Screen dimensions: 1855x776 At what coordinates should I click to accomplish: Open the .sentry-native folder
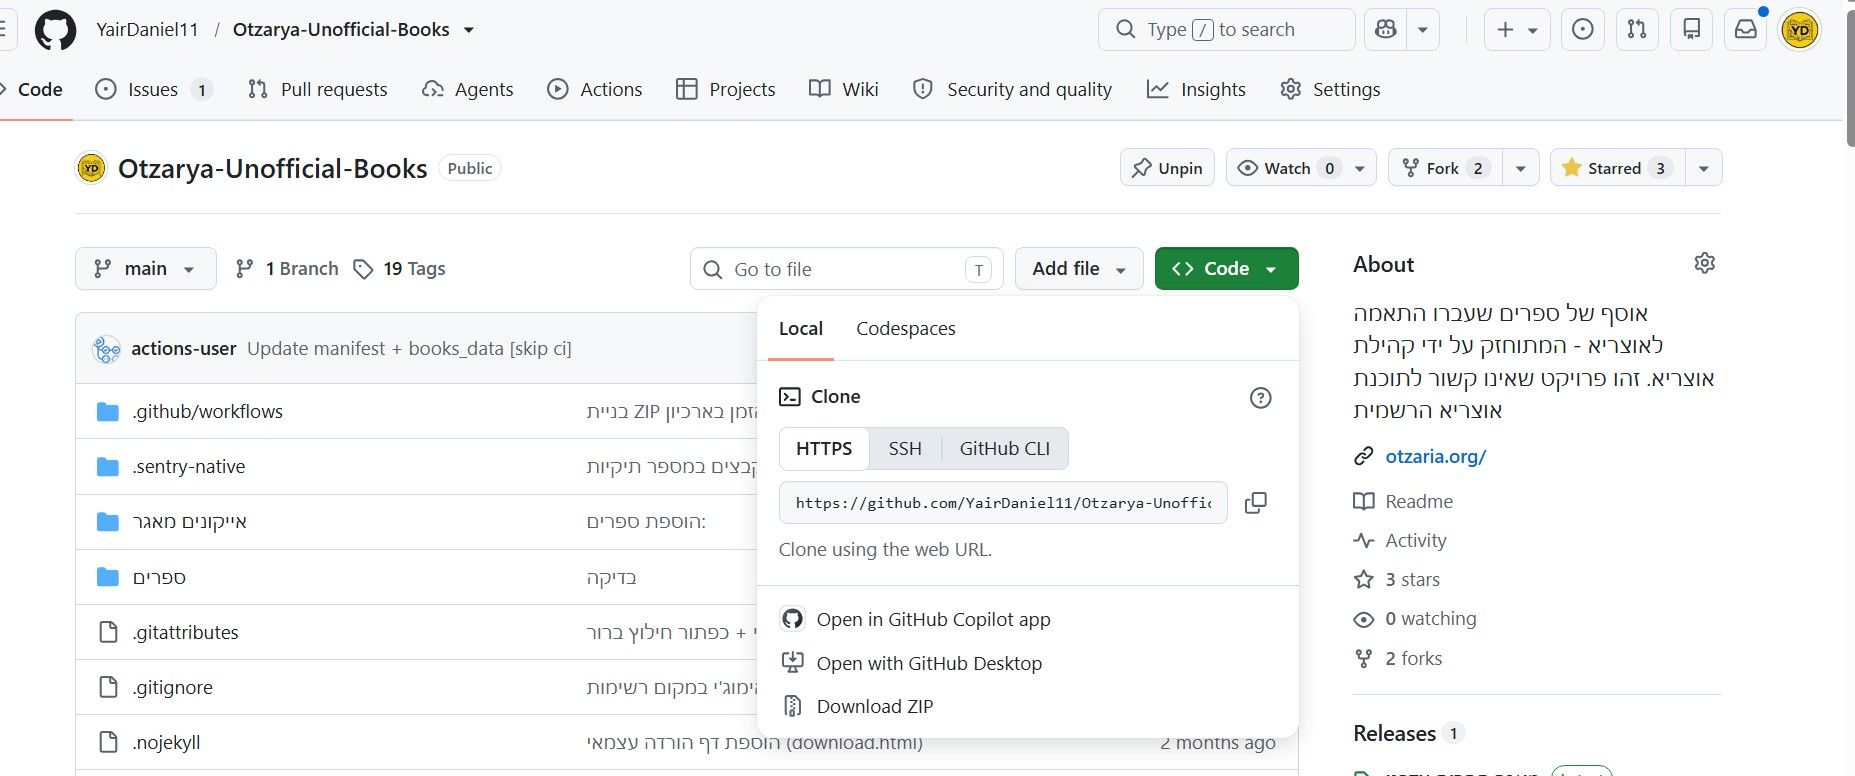(x=189, y=467)
